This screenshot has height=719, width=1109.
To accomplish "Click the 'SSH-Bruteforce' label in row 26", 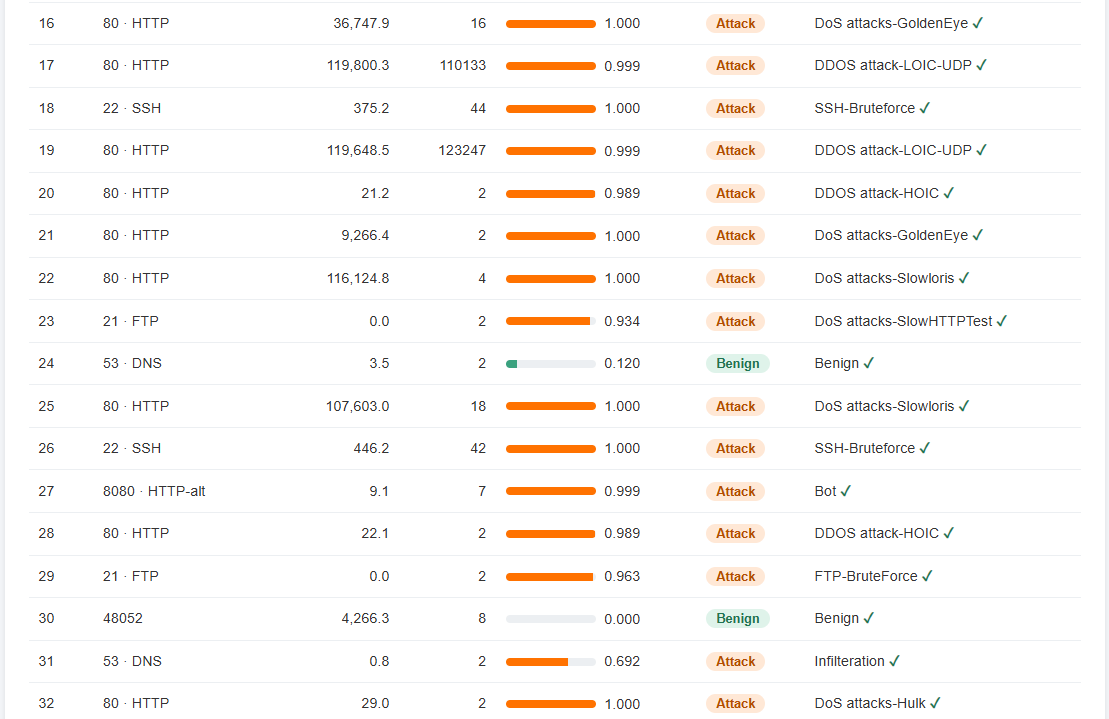I will click(865, 448).
